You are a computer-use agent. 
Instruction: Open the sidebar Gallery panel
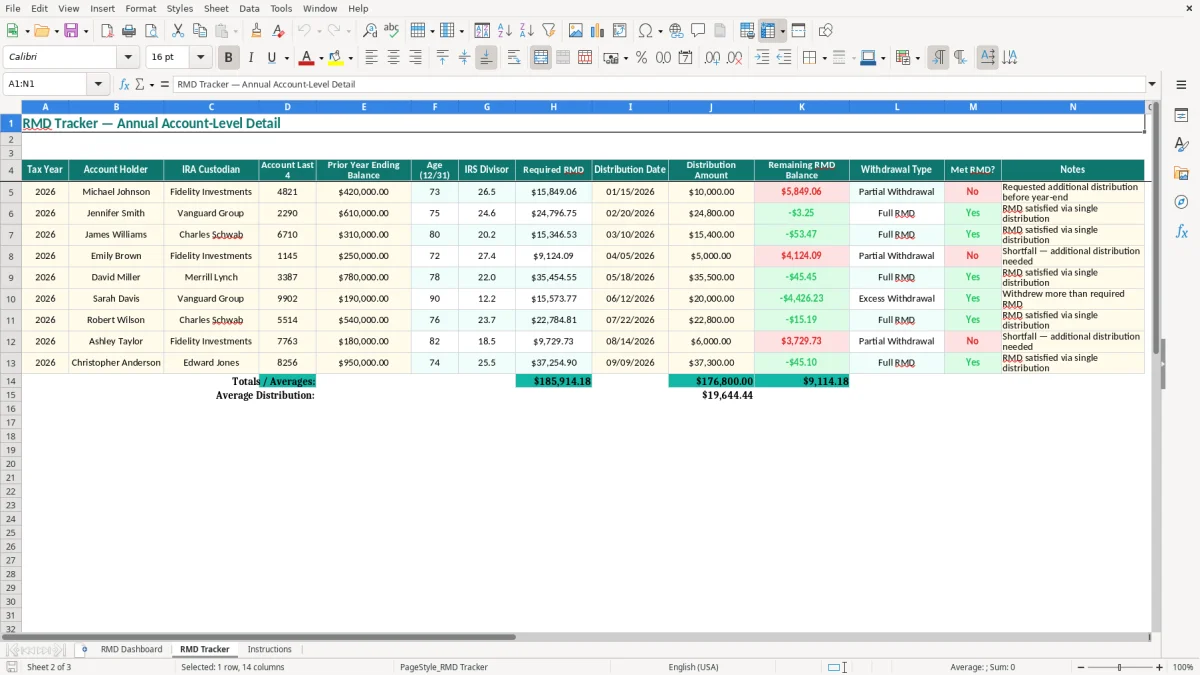tap(1181, 174)
